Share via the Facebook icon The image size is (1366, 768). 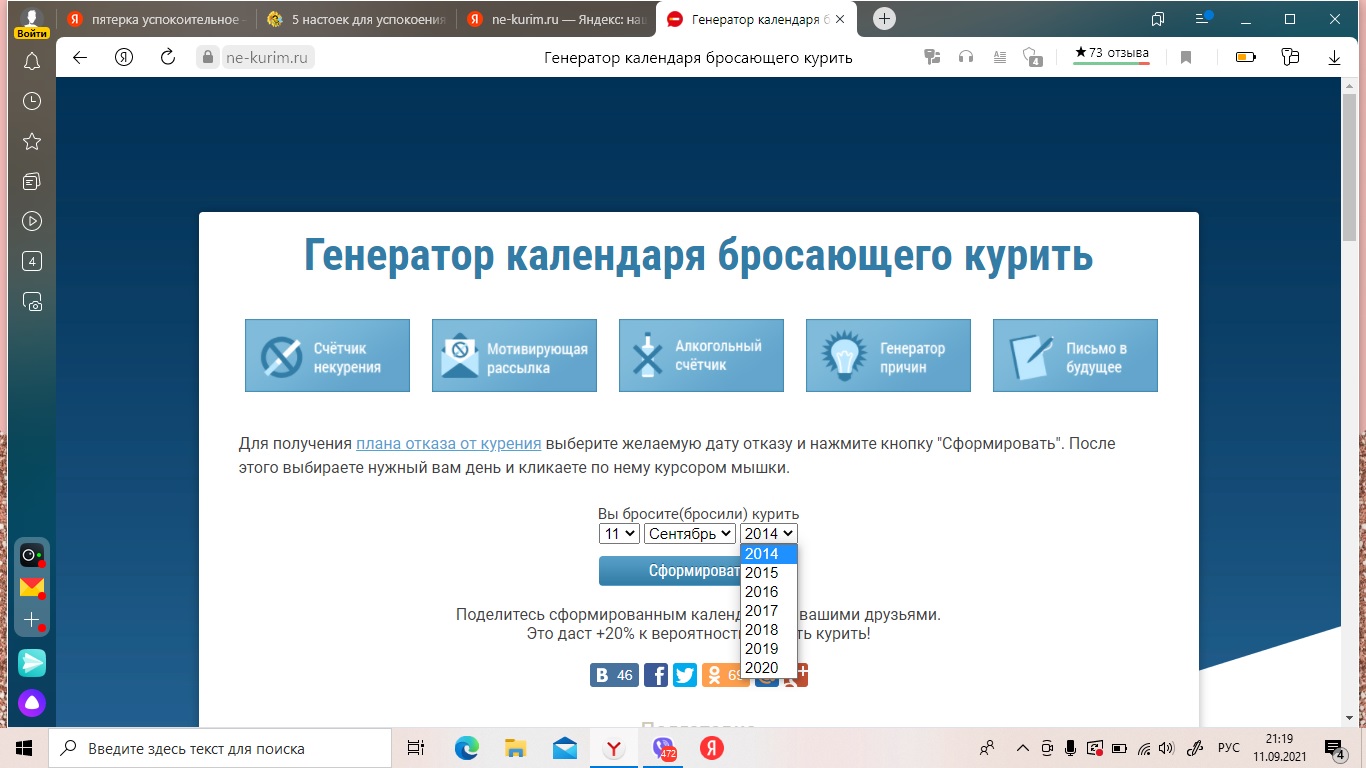(656, 675)
